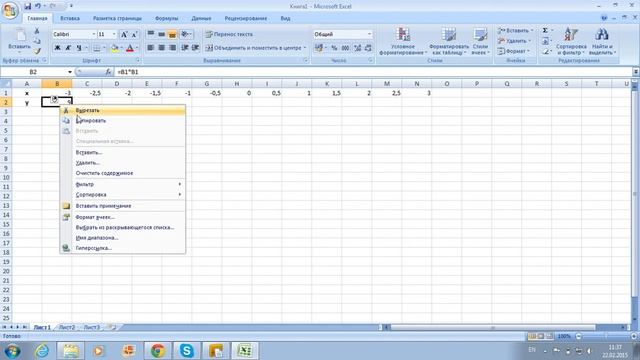
Task: Open the font size 11 dropdown
Action: click(114, 34)
